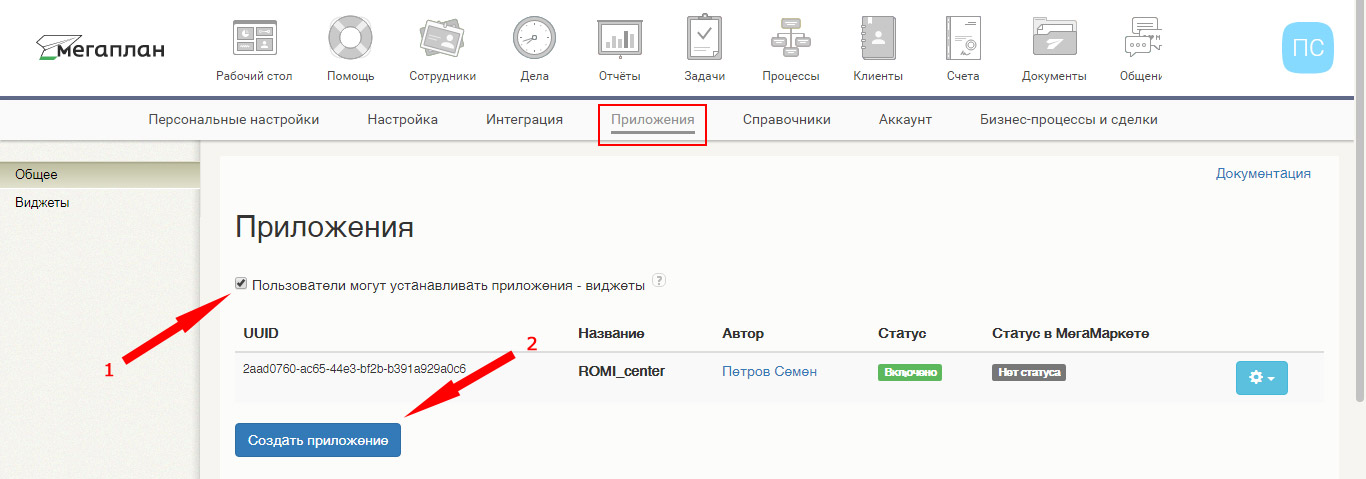The height and width of the screenshot is (479, 1366).
Task: Switch to Интеграция tab
Action: (x=524, y=119)
